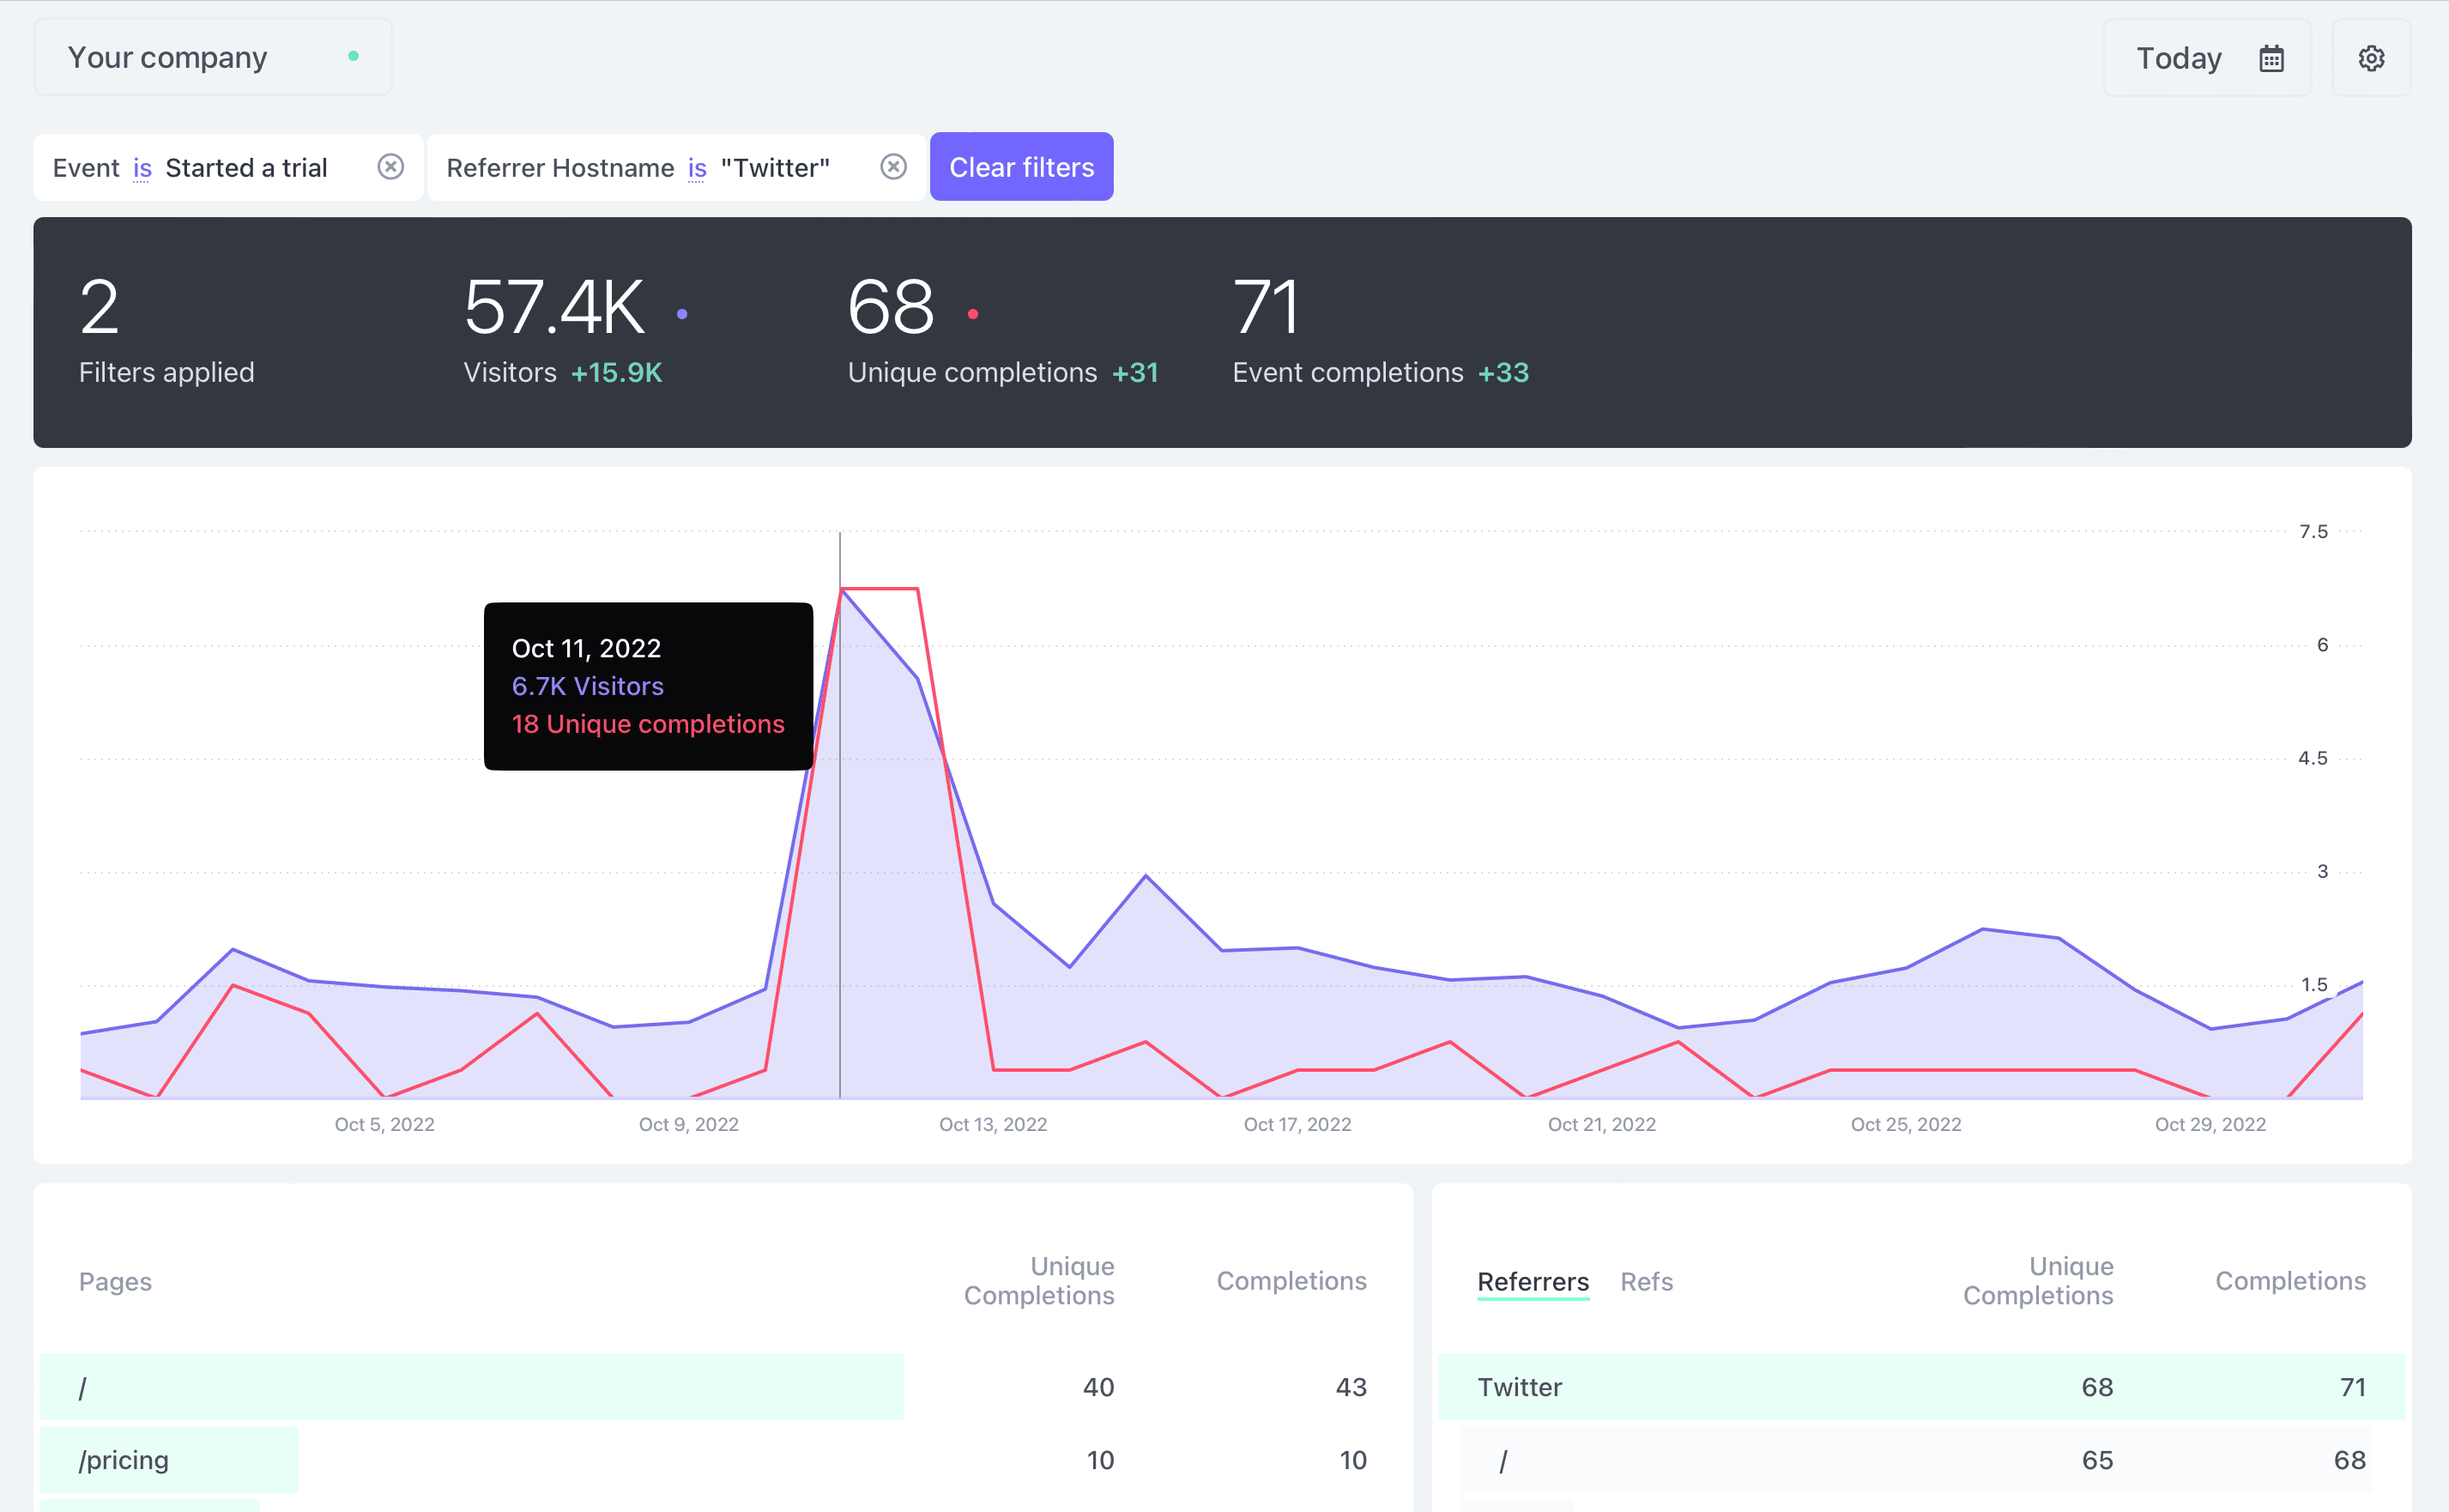Dismiss the Twitter referrer filter with its X icon
Screen dimensions: 2449x1512
tap(893, 166)
